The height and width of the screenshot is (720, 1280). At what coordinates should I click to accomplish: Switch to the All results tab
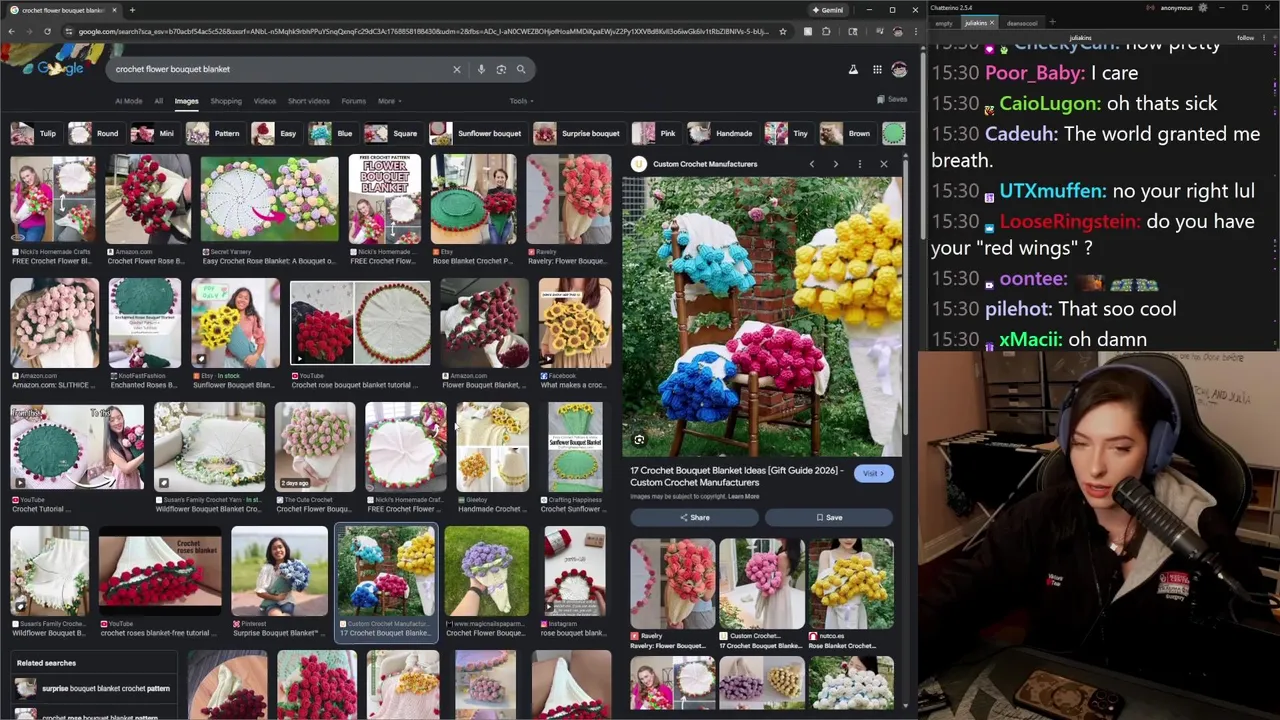coord(158,101)
